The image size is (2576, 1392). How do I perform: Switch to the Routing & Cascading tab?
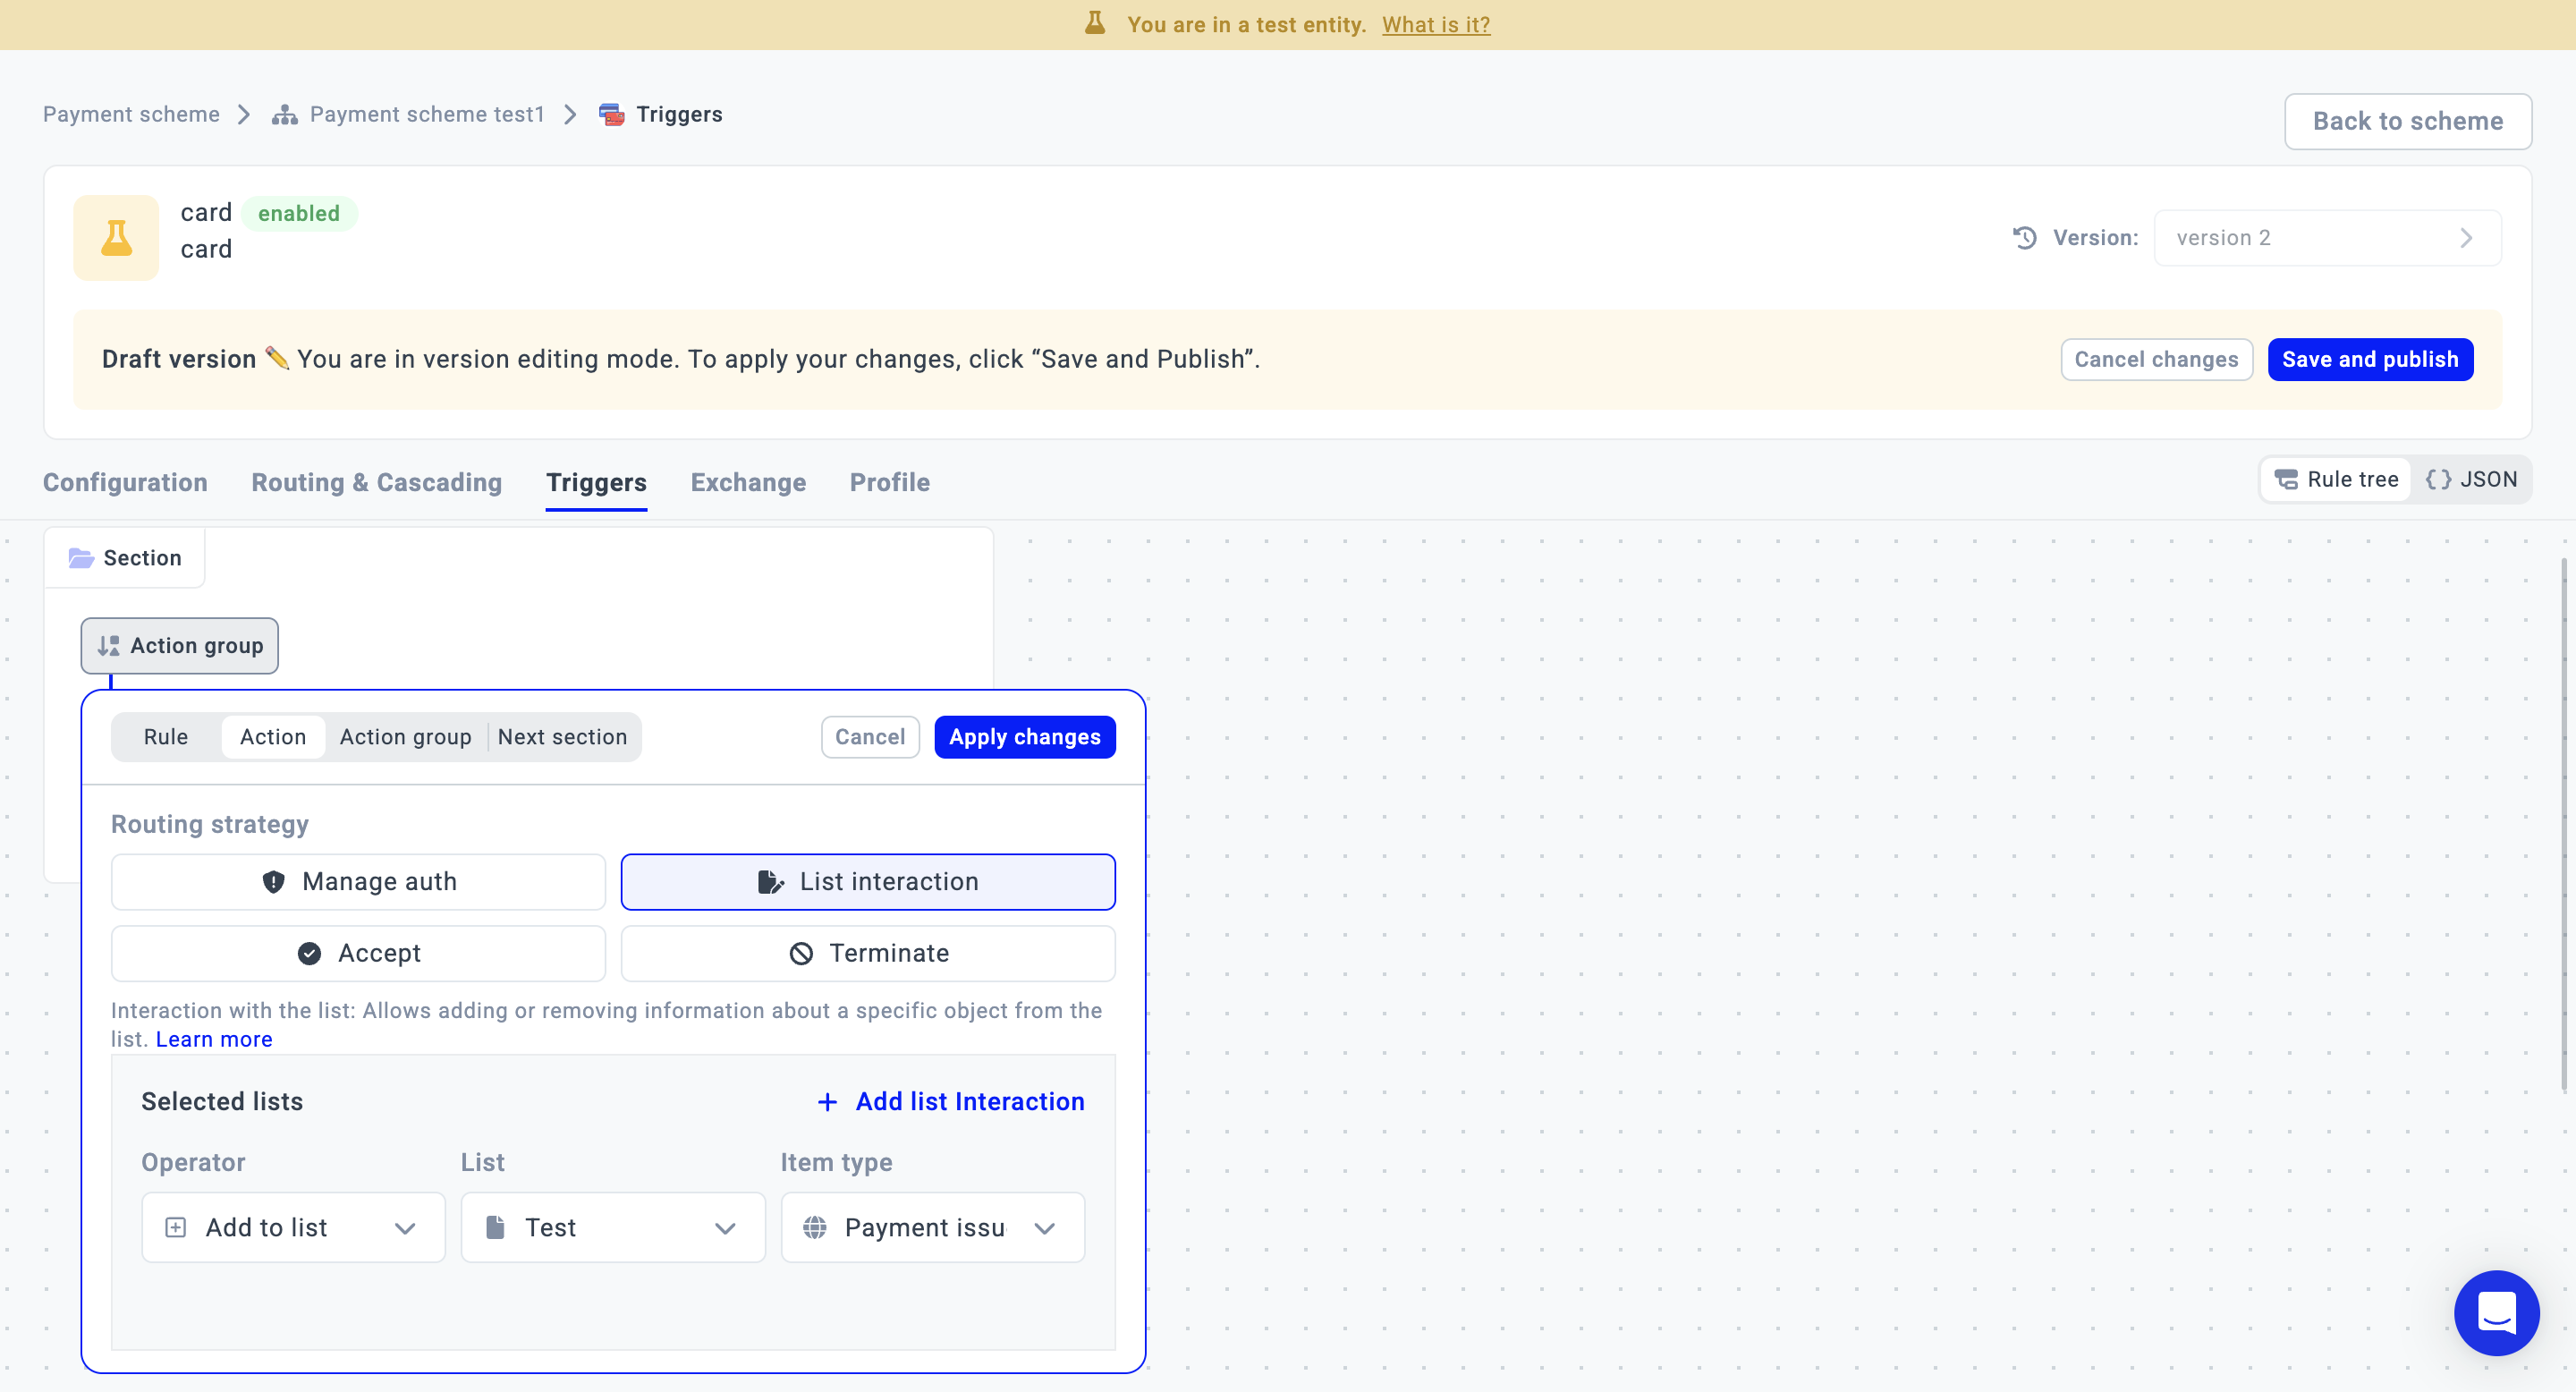click(376, 483)
